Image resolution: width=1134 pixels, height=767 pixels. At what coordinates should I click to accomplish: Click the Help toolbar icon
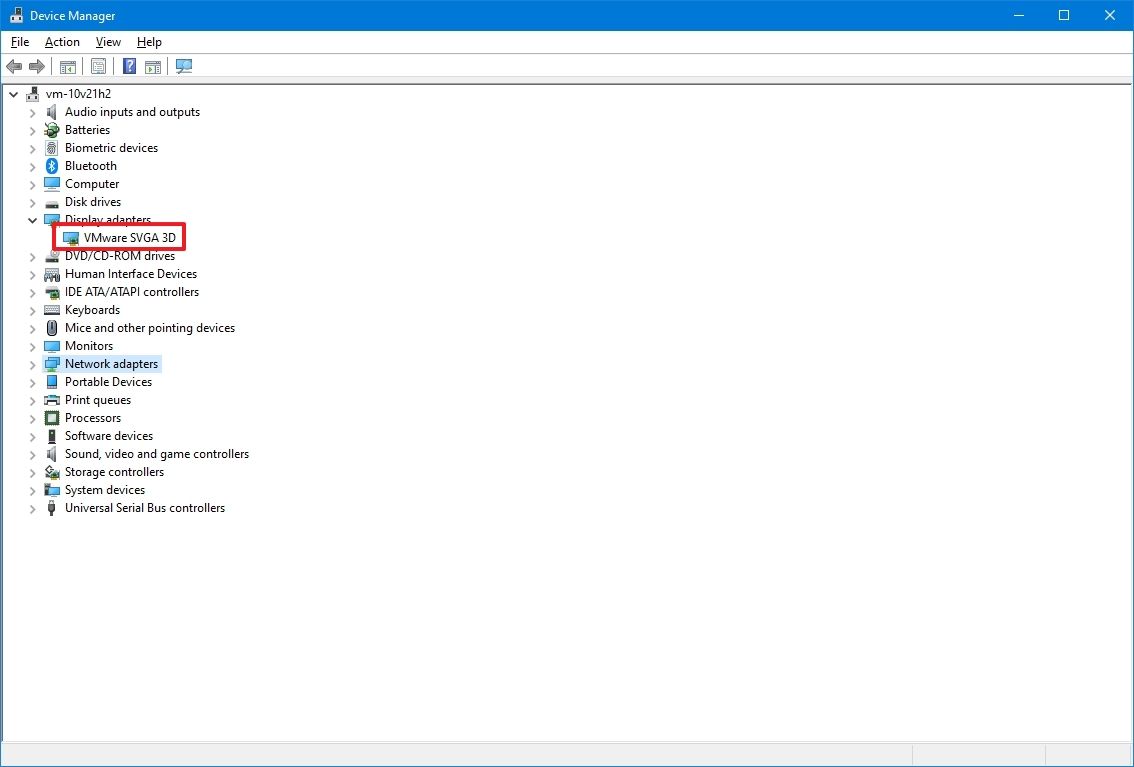coord(128,66)
